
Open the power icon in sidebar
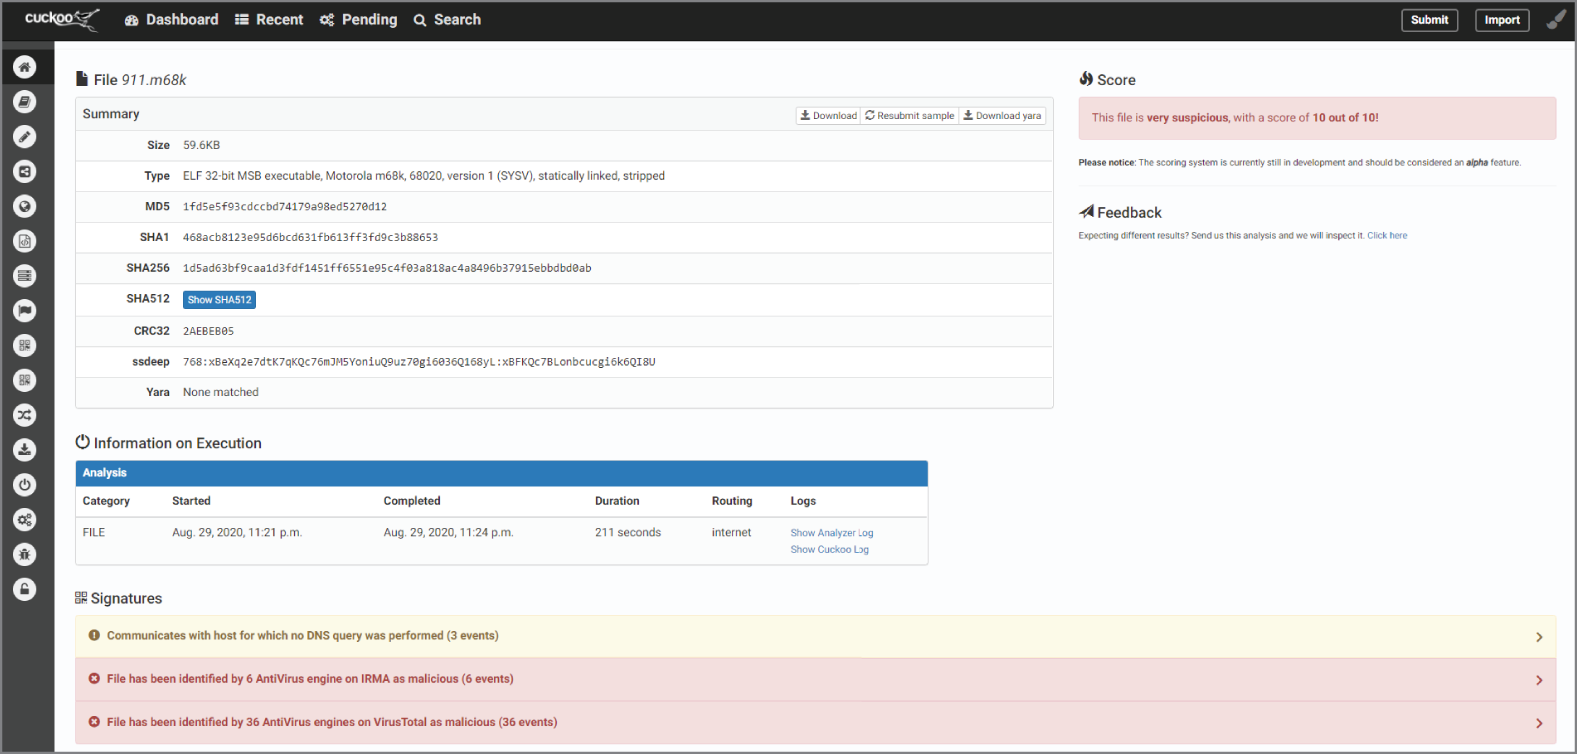point(25,485)
